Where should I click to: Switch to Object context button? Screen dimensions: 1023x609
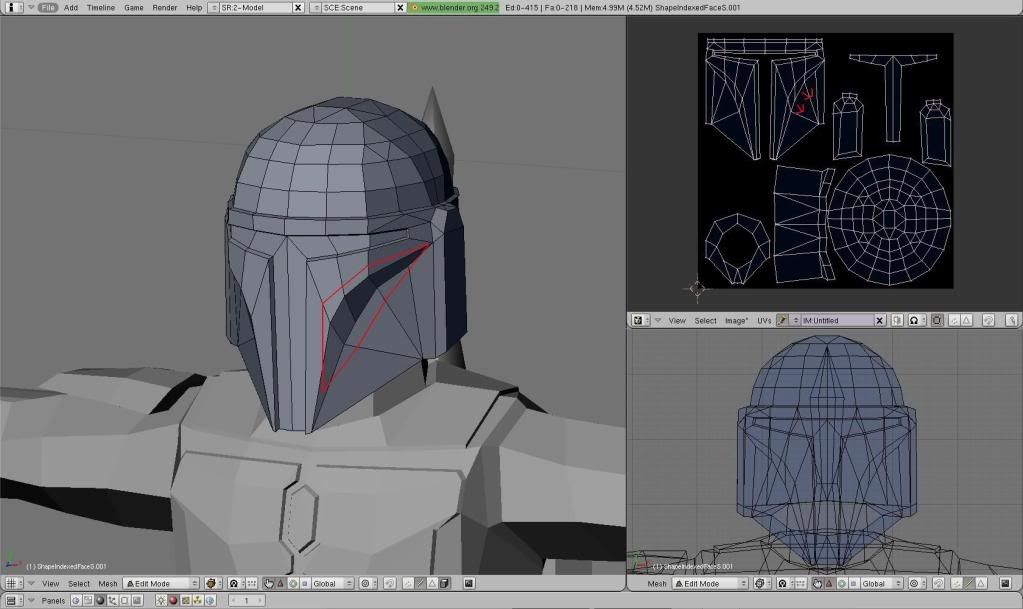112,601
